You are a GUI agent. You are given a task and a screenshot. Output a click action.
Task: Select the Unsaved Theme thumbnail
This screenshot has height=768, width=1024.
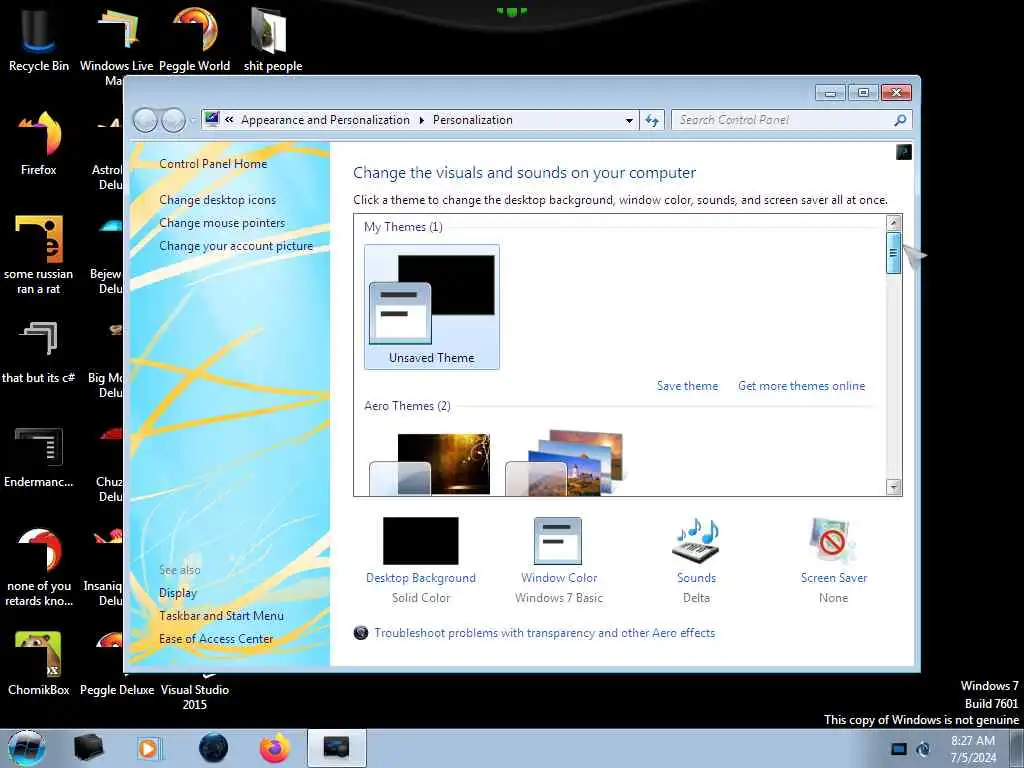[432, 307]
